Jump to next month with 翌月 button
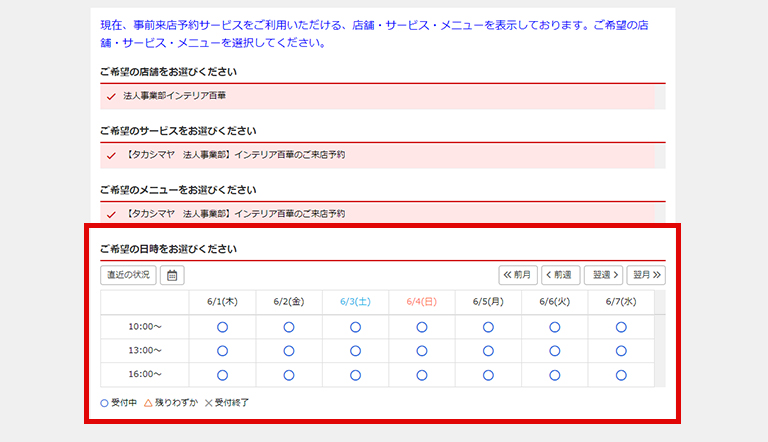This screenshot has width=768, height=442. coord(647,275)
